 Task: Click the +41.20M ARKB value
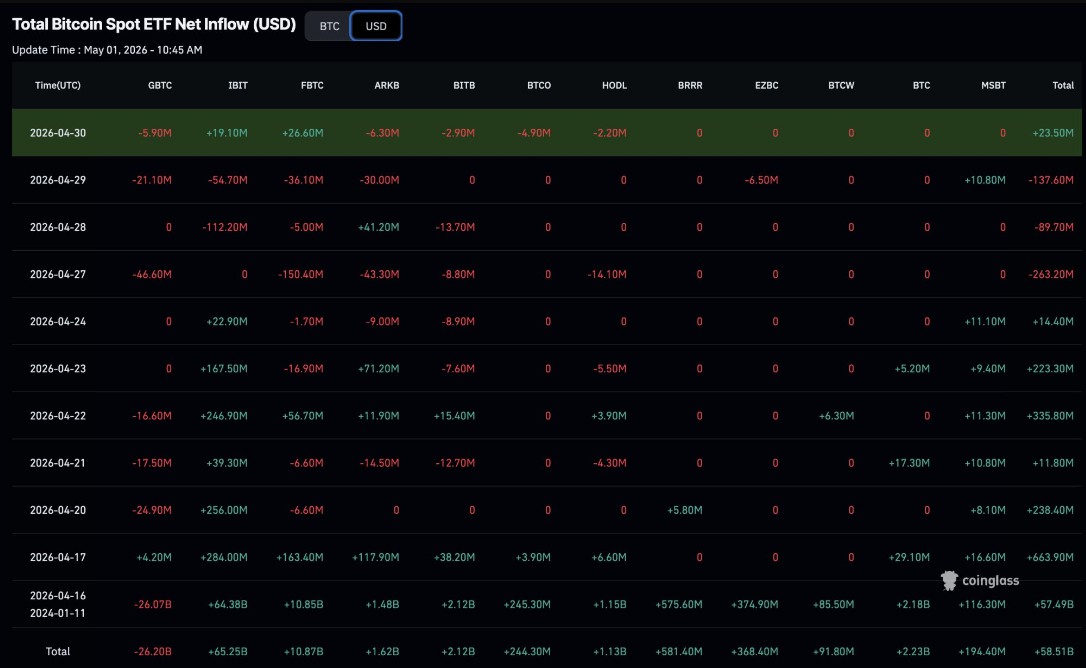[x=378, y=227]
